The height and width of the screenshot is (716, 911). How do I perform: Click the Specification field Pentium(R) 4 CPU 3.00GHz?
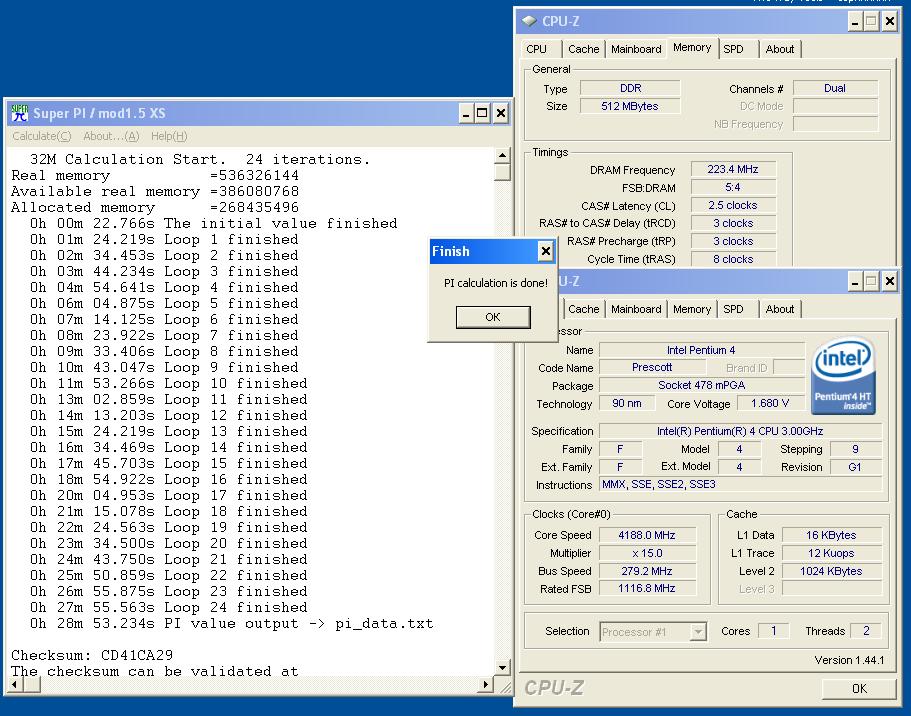740,431
